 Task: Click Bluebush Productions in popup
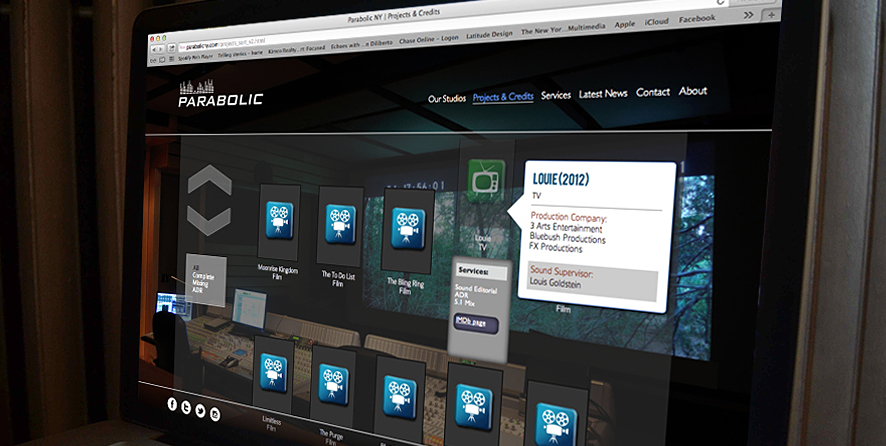tap(567, 238)
